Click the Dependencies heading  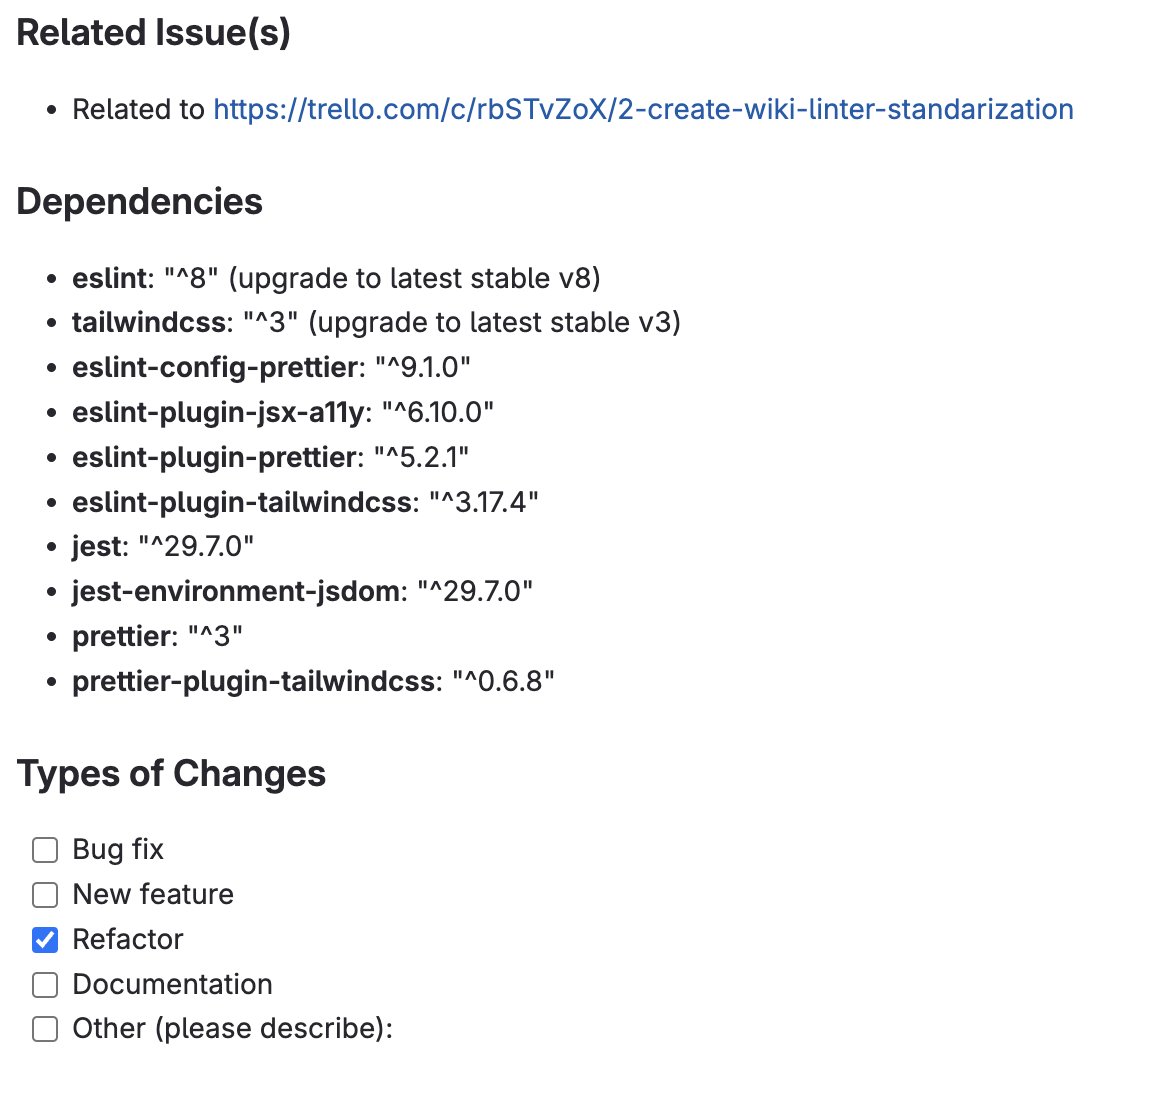[140, 201]
